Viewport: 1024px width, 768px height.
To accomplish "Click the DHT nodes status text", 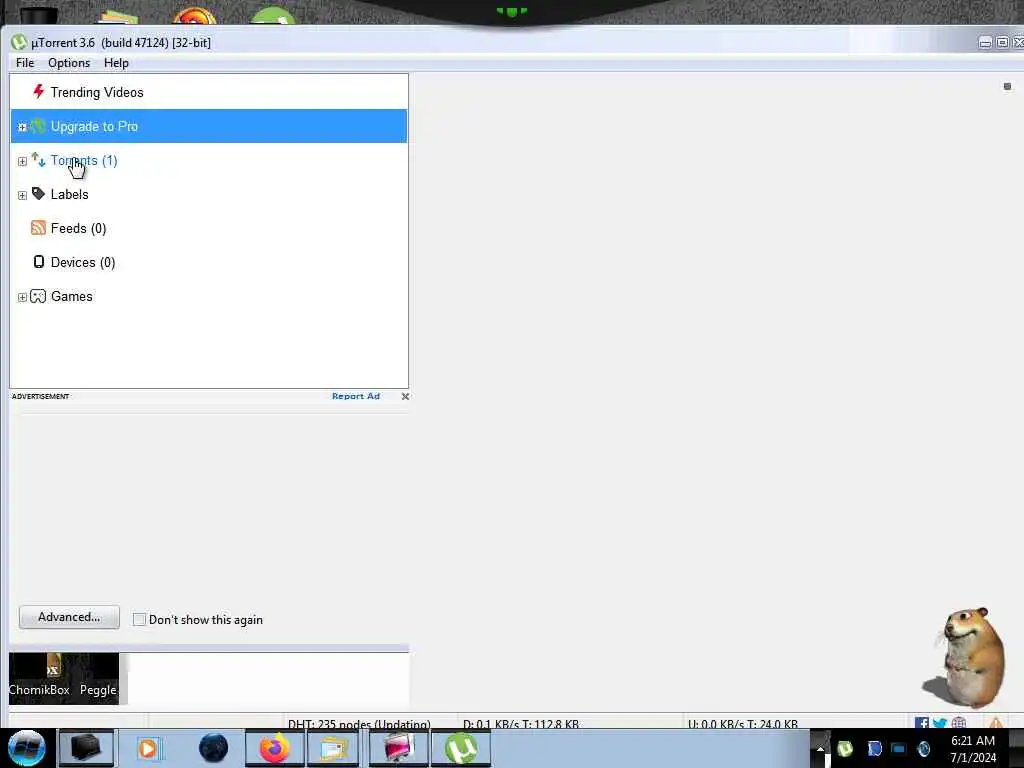I will (359, 724).
